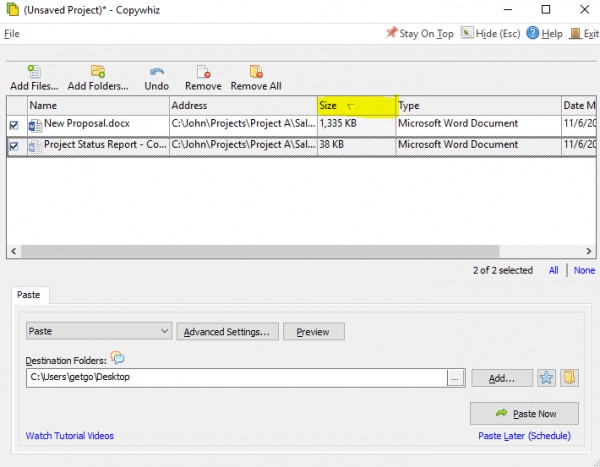Select the Paste tab
Image resolution: width=600 pixels, height=467 pixels.
[x=29, y=295]
